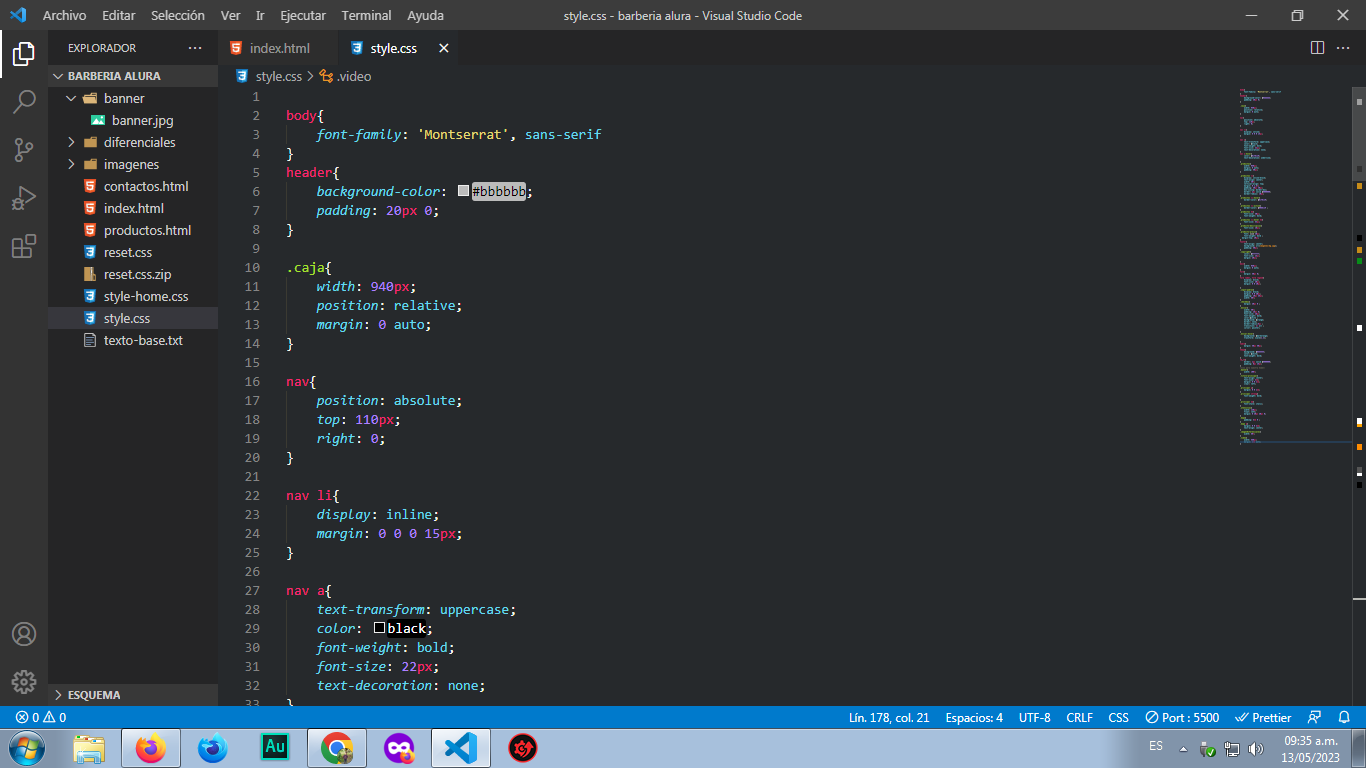The height and width of the screenshot is (768, 1366).
Task: Open the Explorer view in activity bar
Action: [24, 54]
